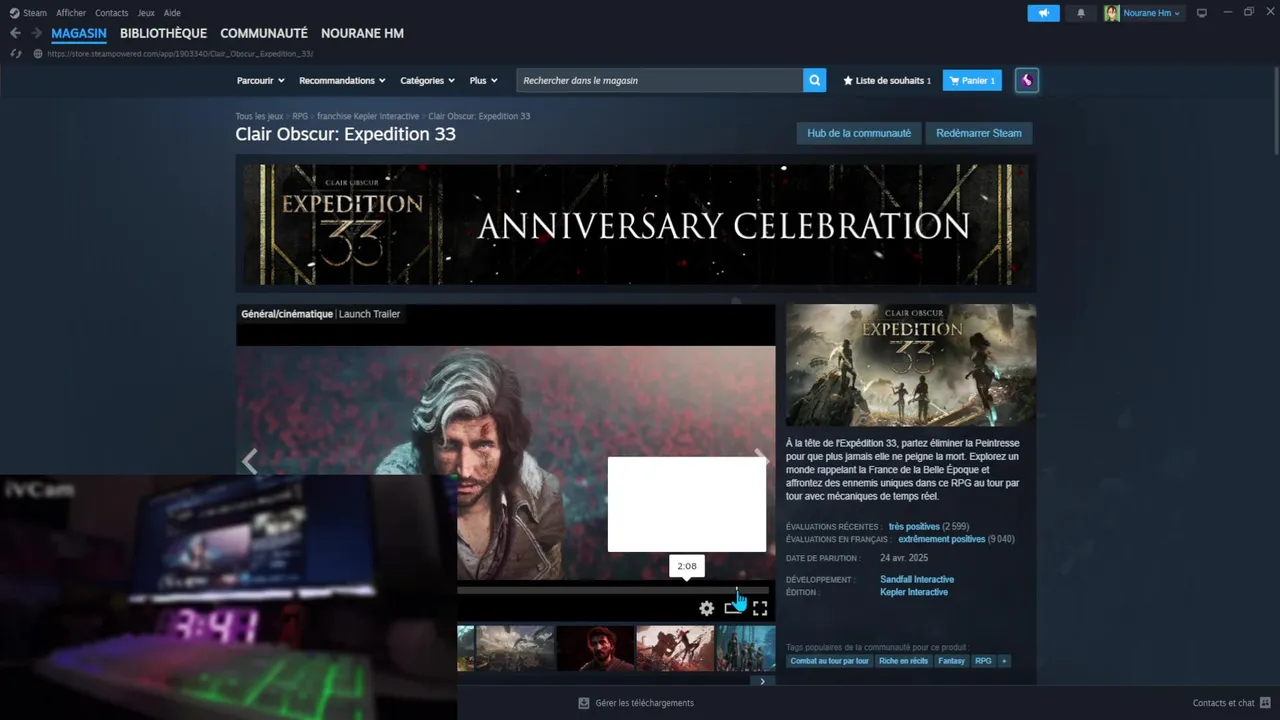Open the Jeux menu
Viewport: 1280px width, 720px height.
click(x=146, y=13)
